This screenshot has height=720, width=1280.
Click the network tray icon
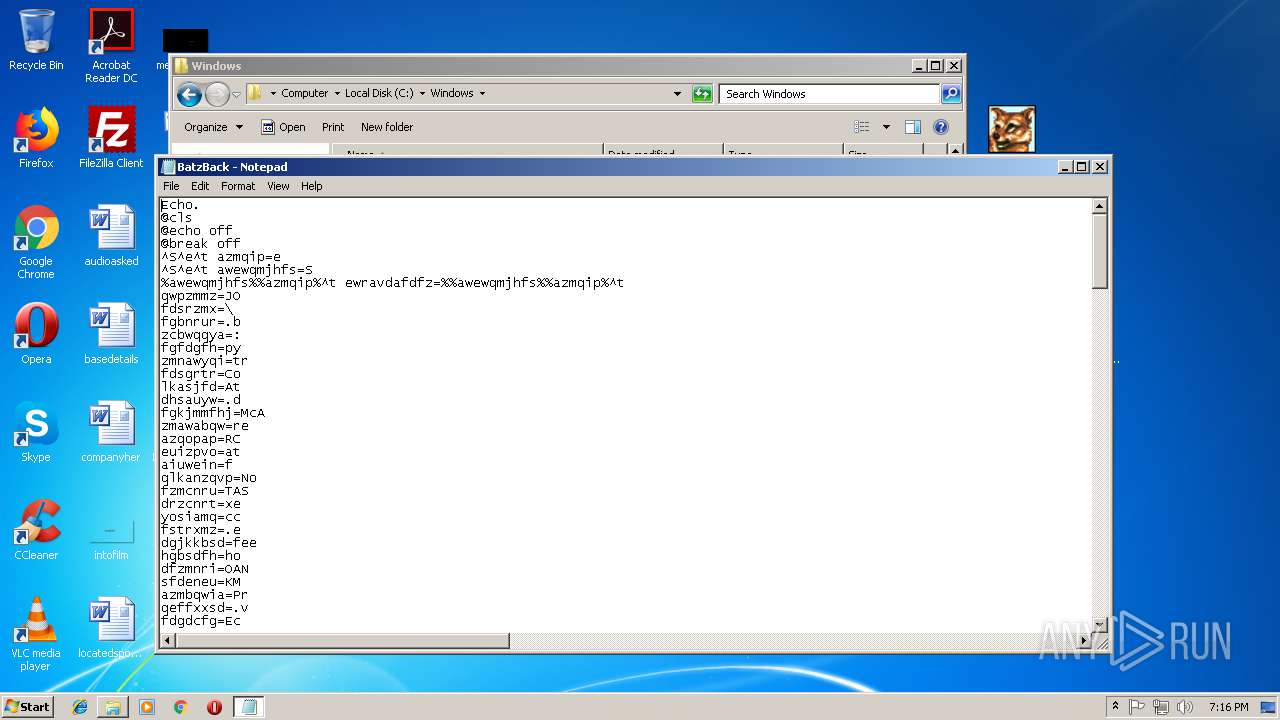1160,707
